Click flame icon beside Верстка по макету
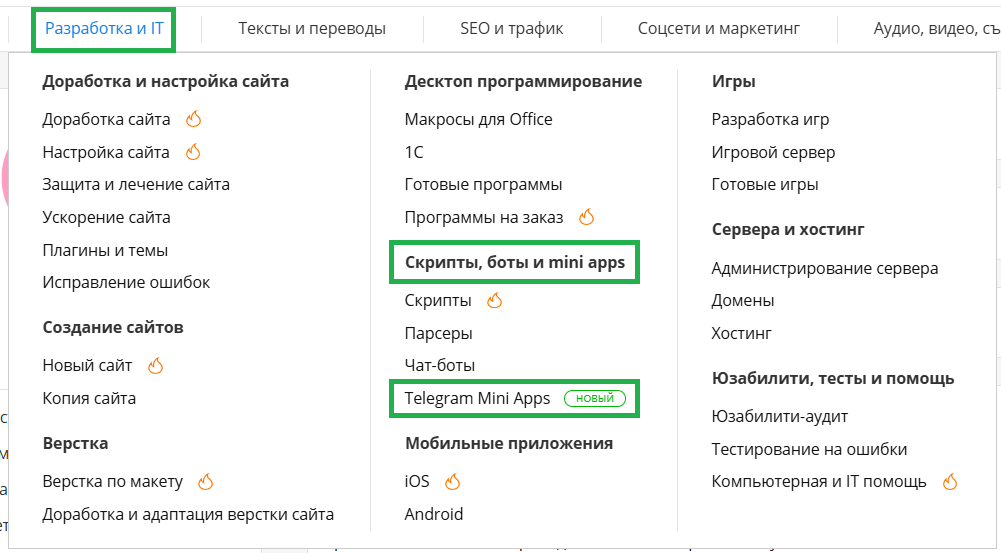The width and height of the screenshot is (1001, 553). coord(206,482)
